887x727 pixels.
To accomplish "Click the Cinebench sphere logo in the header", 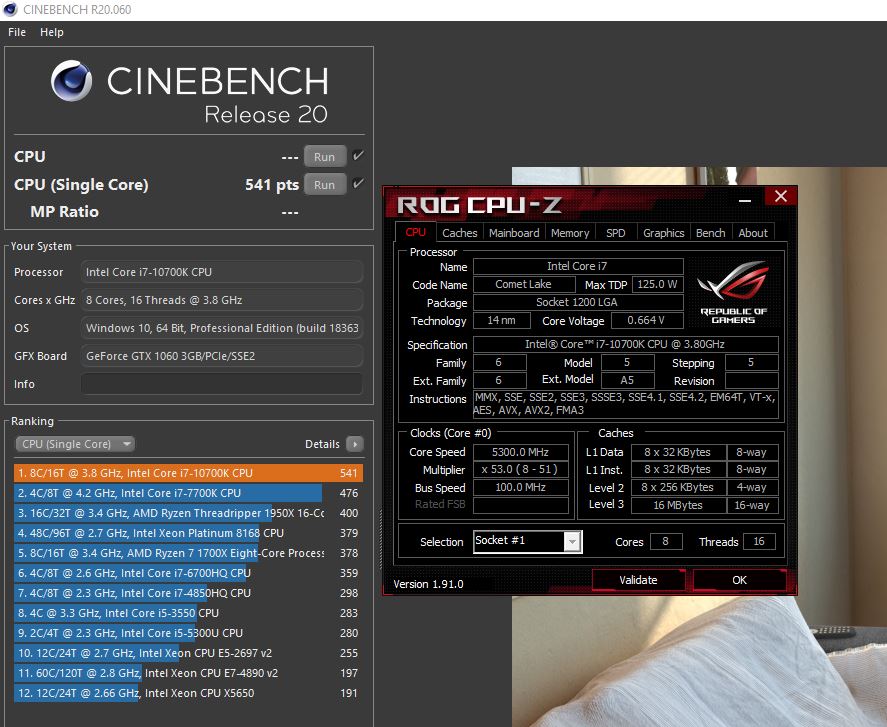I will [x=71, y=81].
